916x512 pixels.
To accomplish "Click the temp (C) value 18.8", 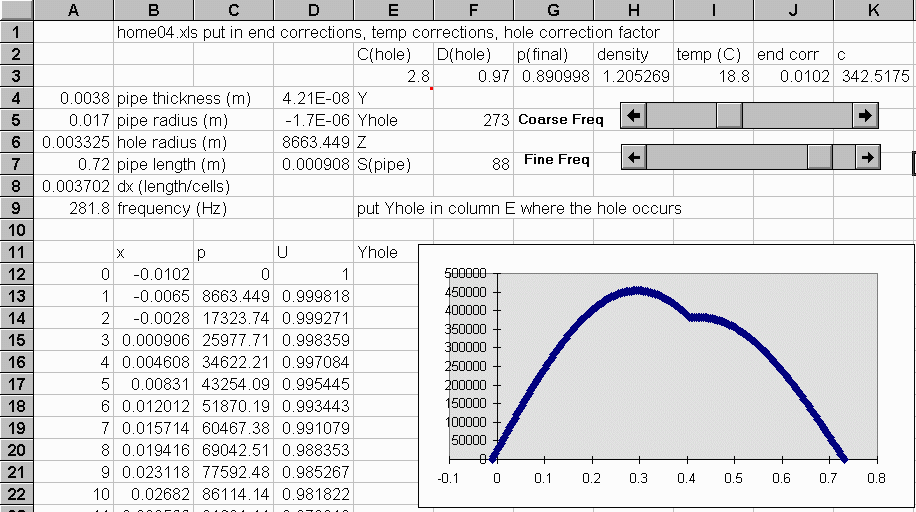I will point(713,77).
